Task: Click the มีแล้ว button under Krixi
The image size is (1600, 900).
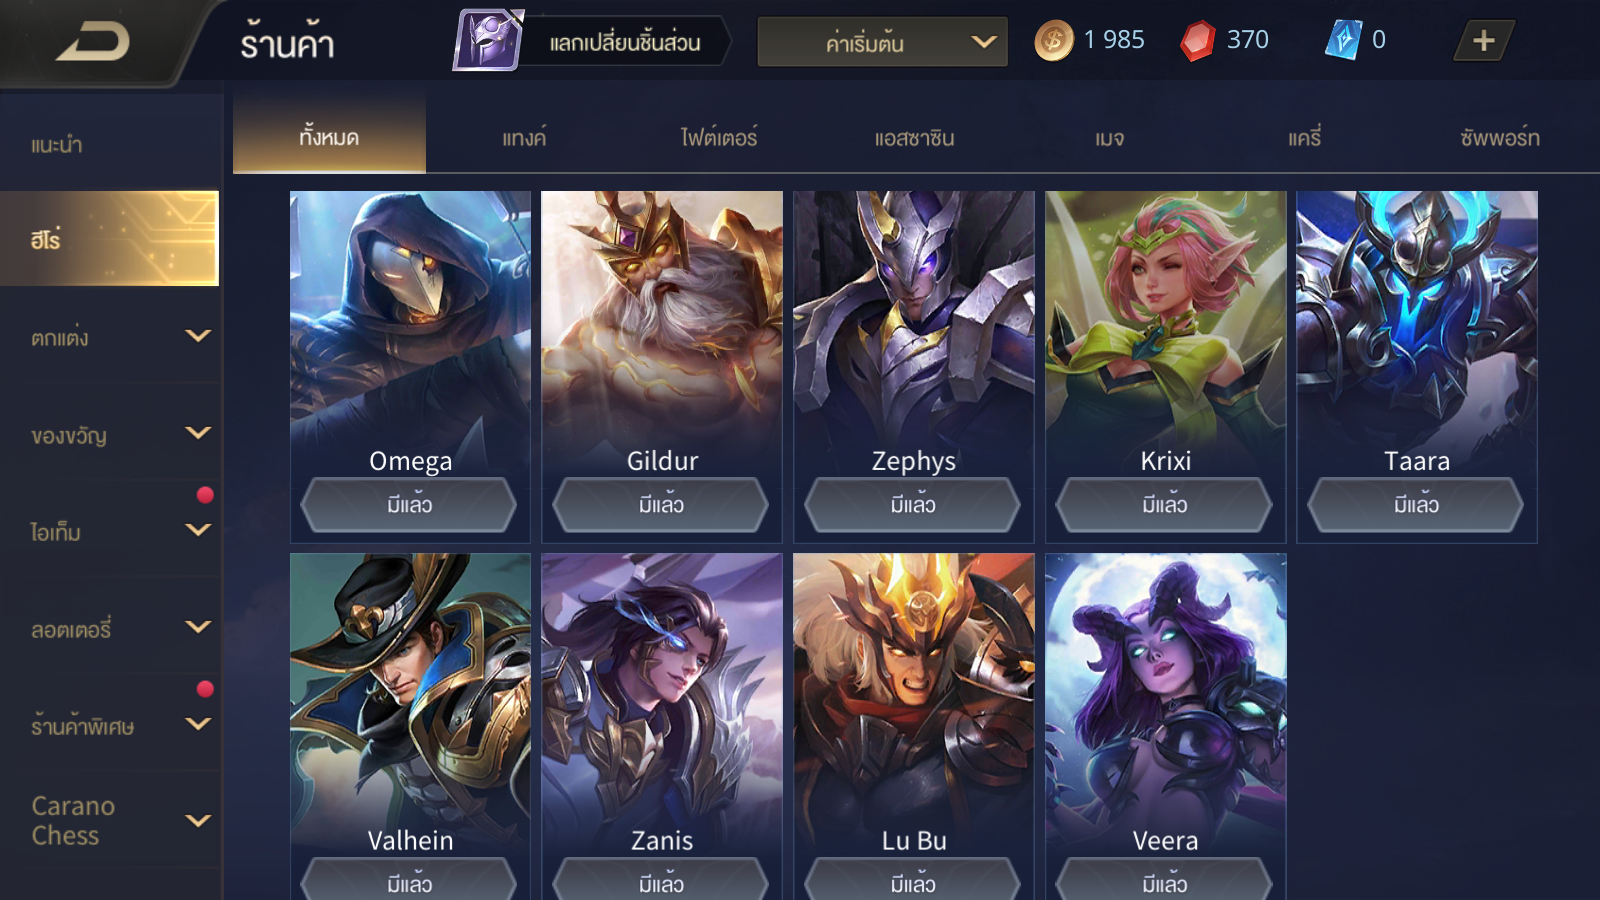Action: pos(1165,505)
